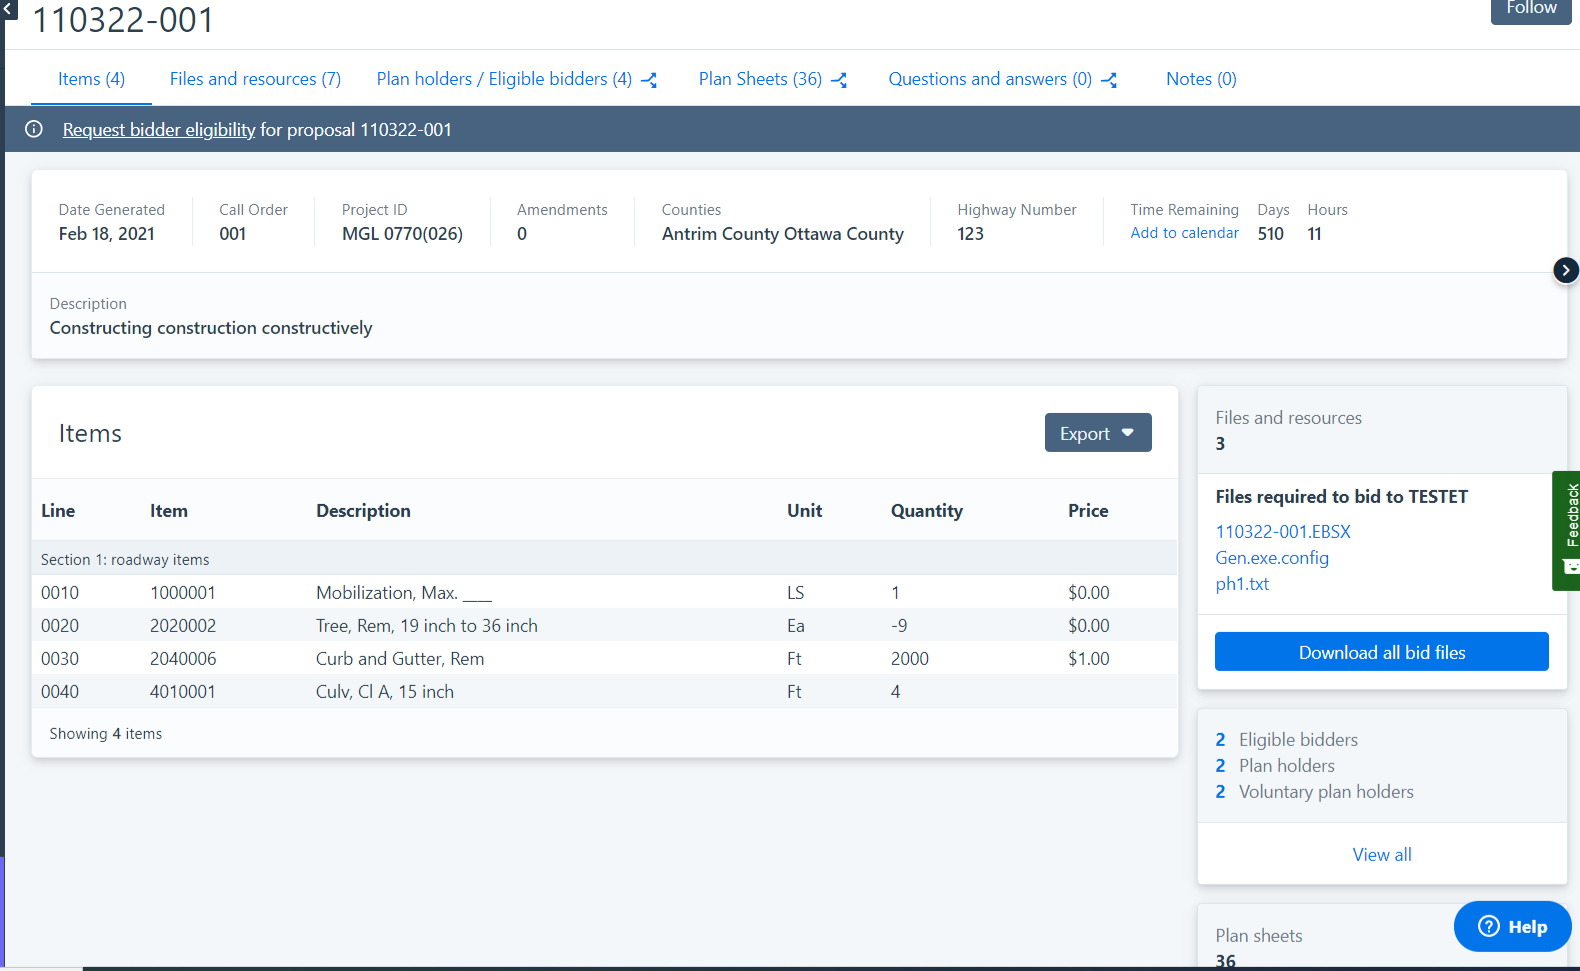Click share icon beside Plan Sheets tab
This screenshot has height=971, width=1580.
tap(839, 80)
